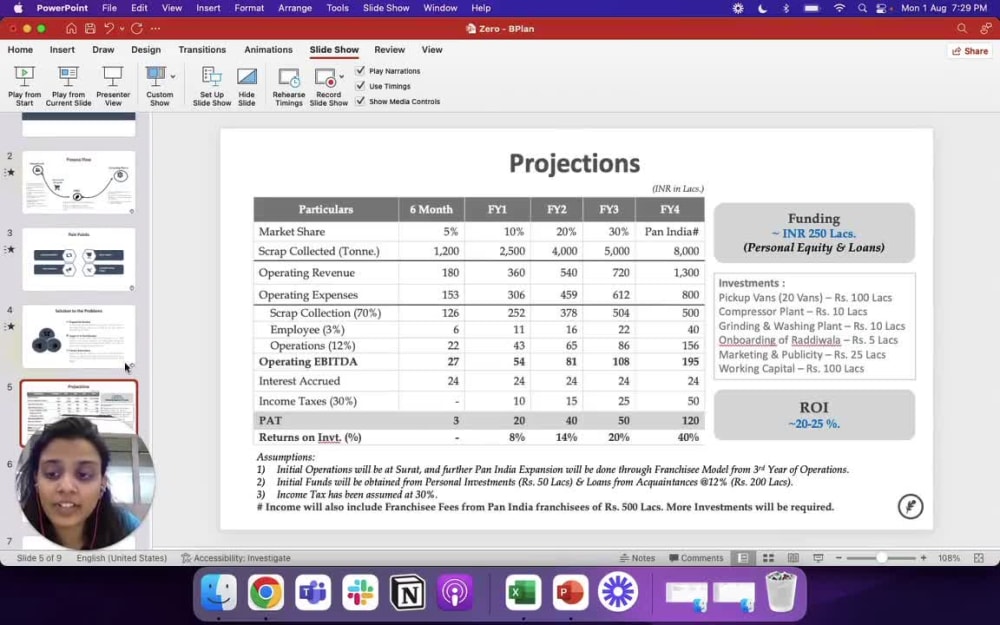Image resolution: width=1000 pixels, height=625 pixels.
Task: Switch to Normal view icon
Action: coord(743,558)
